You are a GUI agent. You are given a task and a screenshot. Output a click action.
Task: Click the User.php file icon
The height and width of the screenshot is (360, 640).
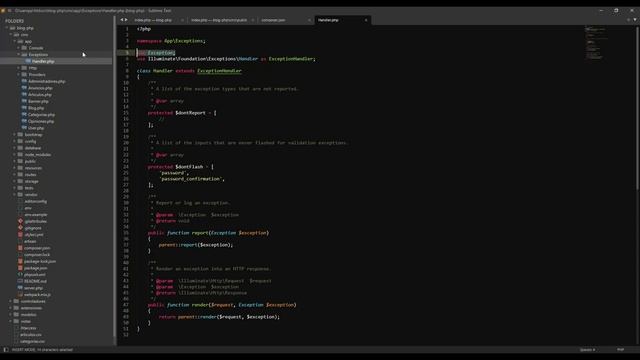(24, 128)
